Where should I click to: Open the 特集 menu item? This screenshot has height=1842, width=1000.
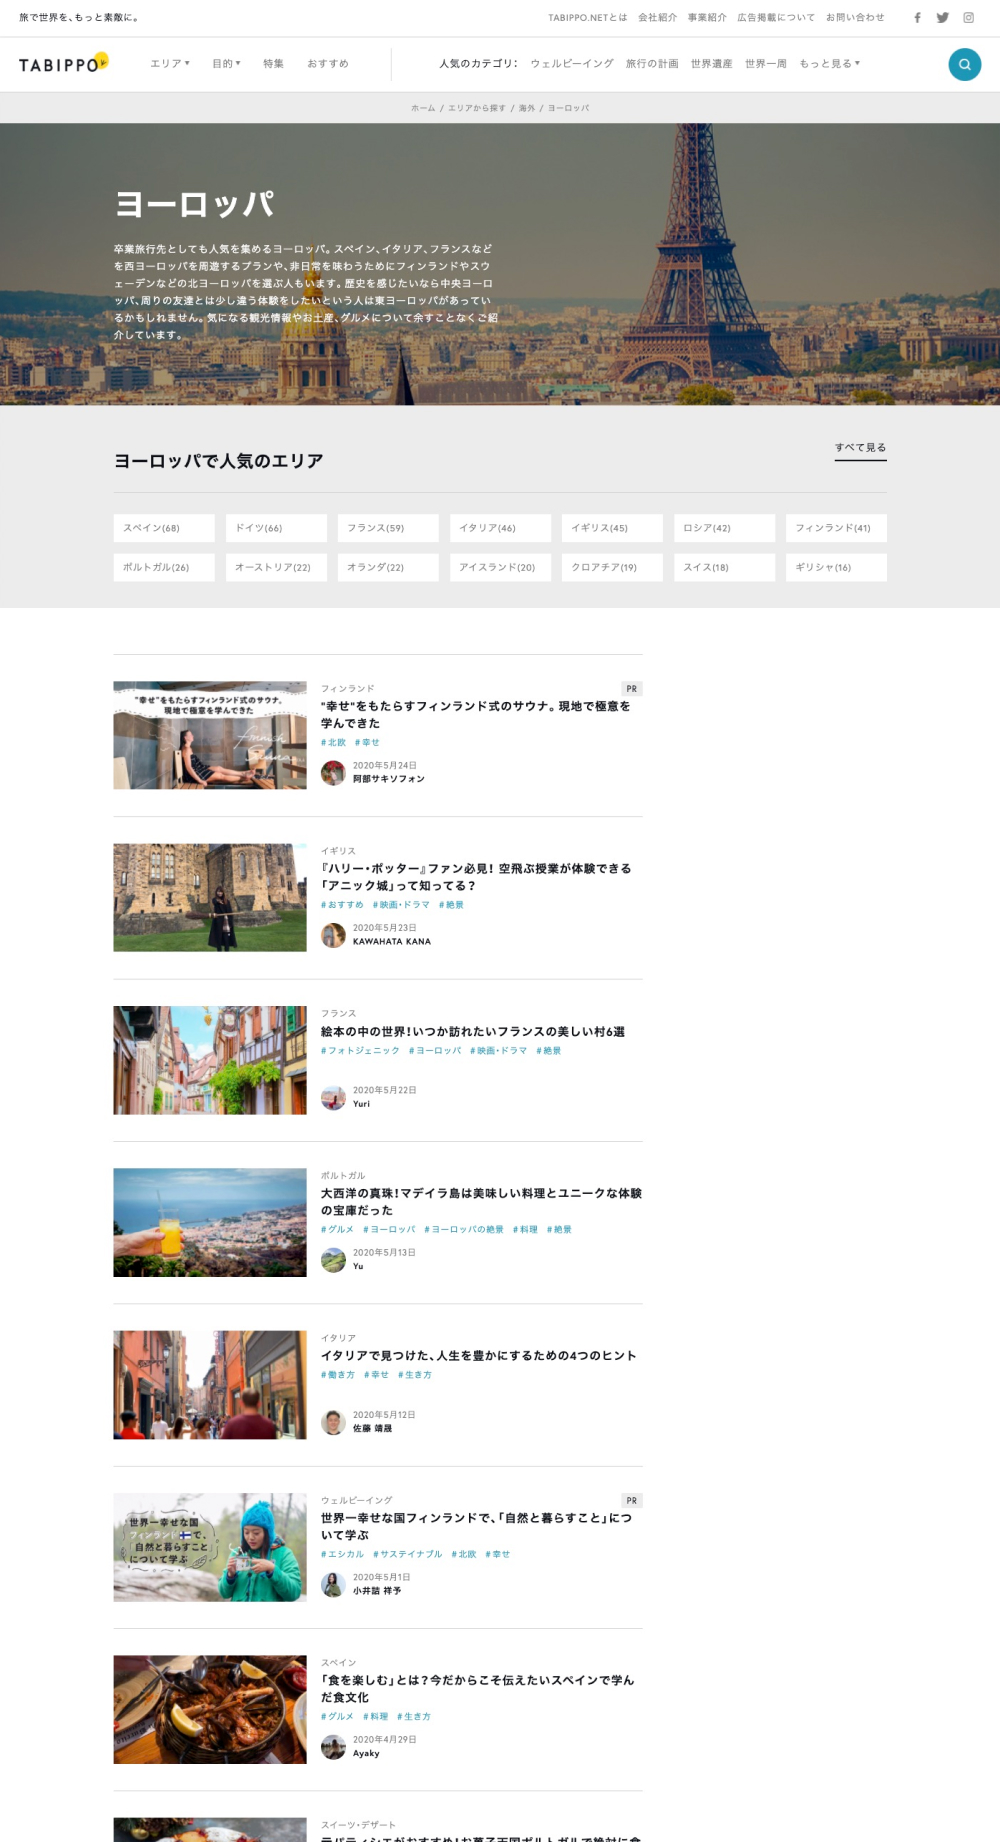pyautogui.click(x=273, y=64)
